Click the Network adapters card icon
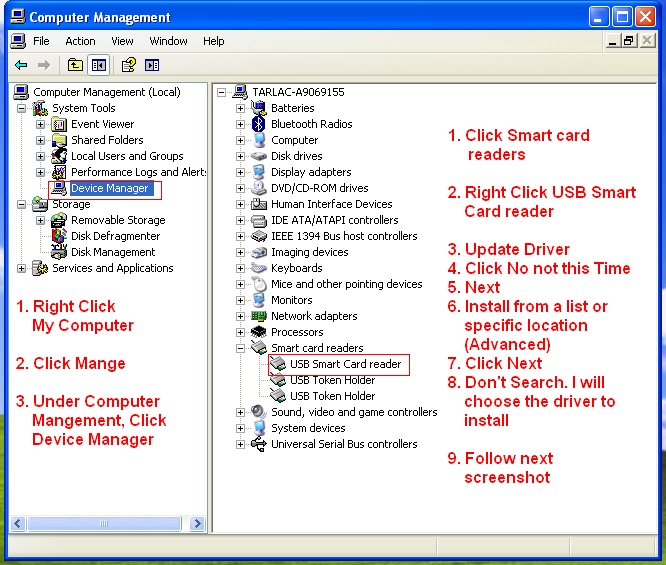 [259, 316]
